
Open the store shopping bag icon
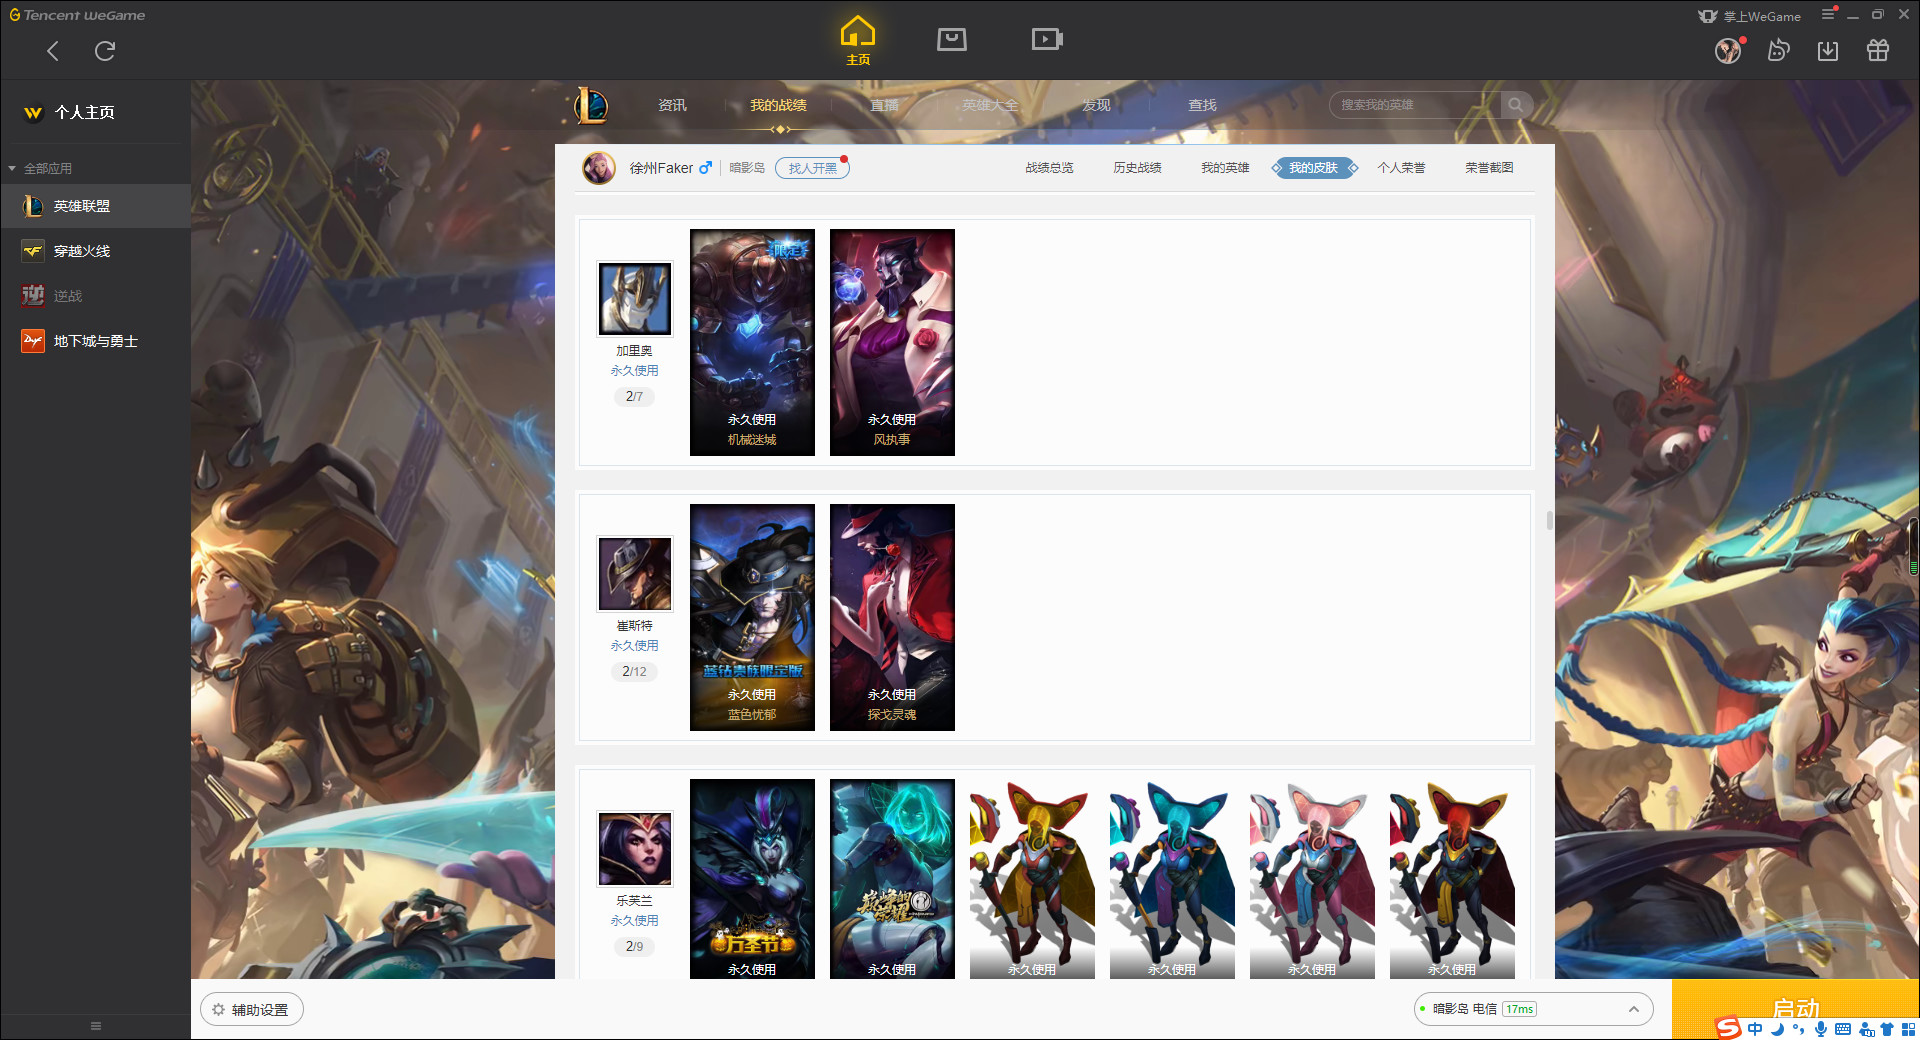(x=952, y=39)
